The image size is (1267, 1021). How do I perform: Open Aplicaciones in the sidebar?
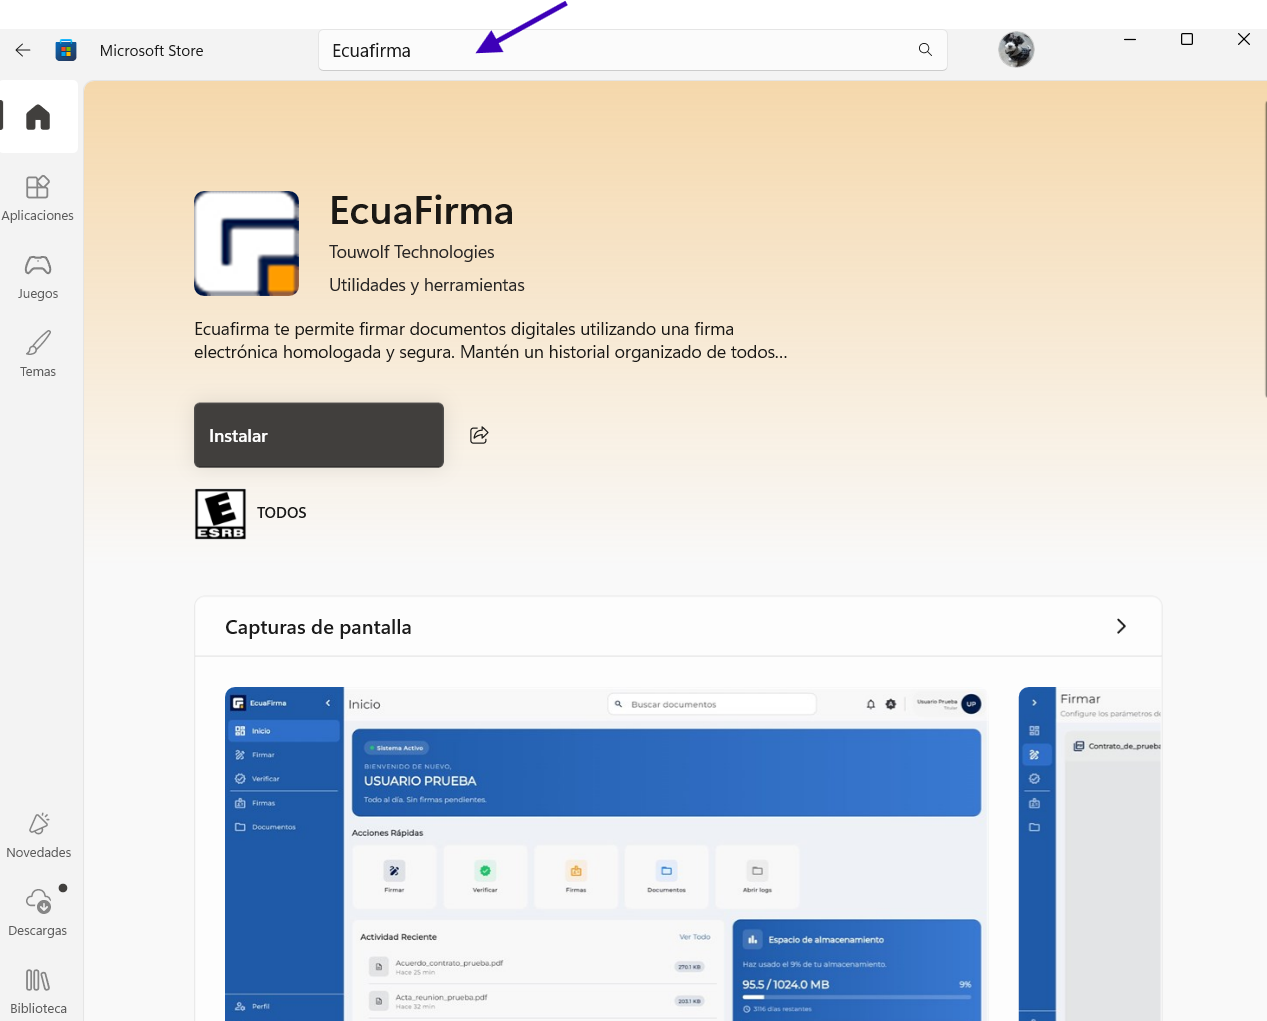coord(38,198)
